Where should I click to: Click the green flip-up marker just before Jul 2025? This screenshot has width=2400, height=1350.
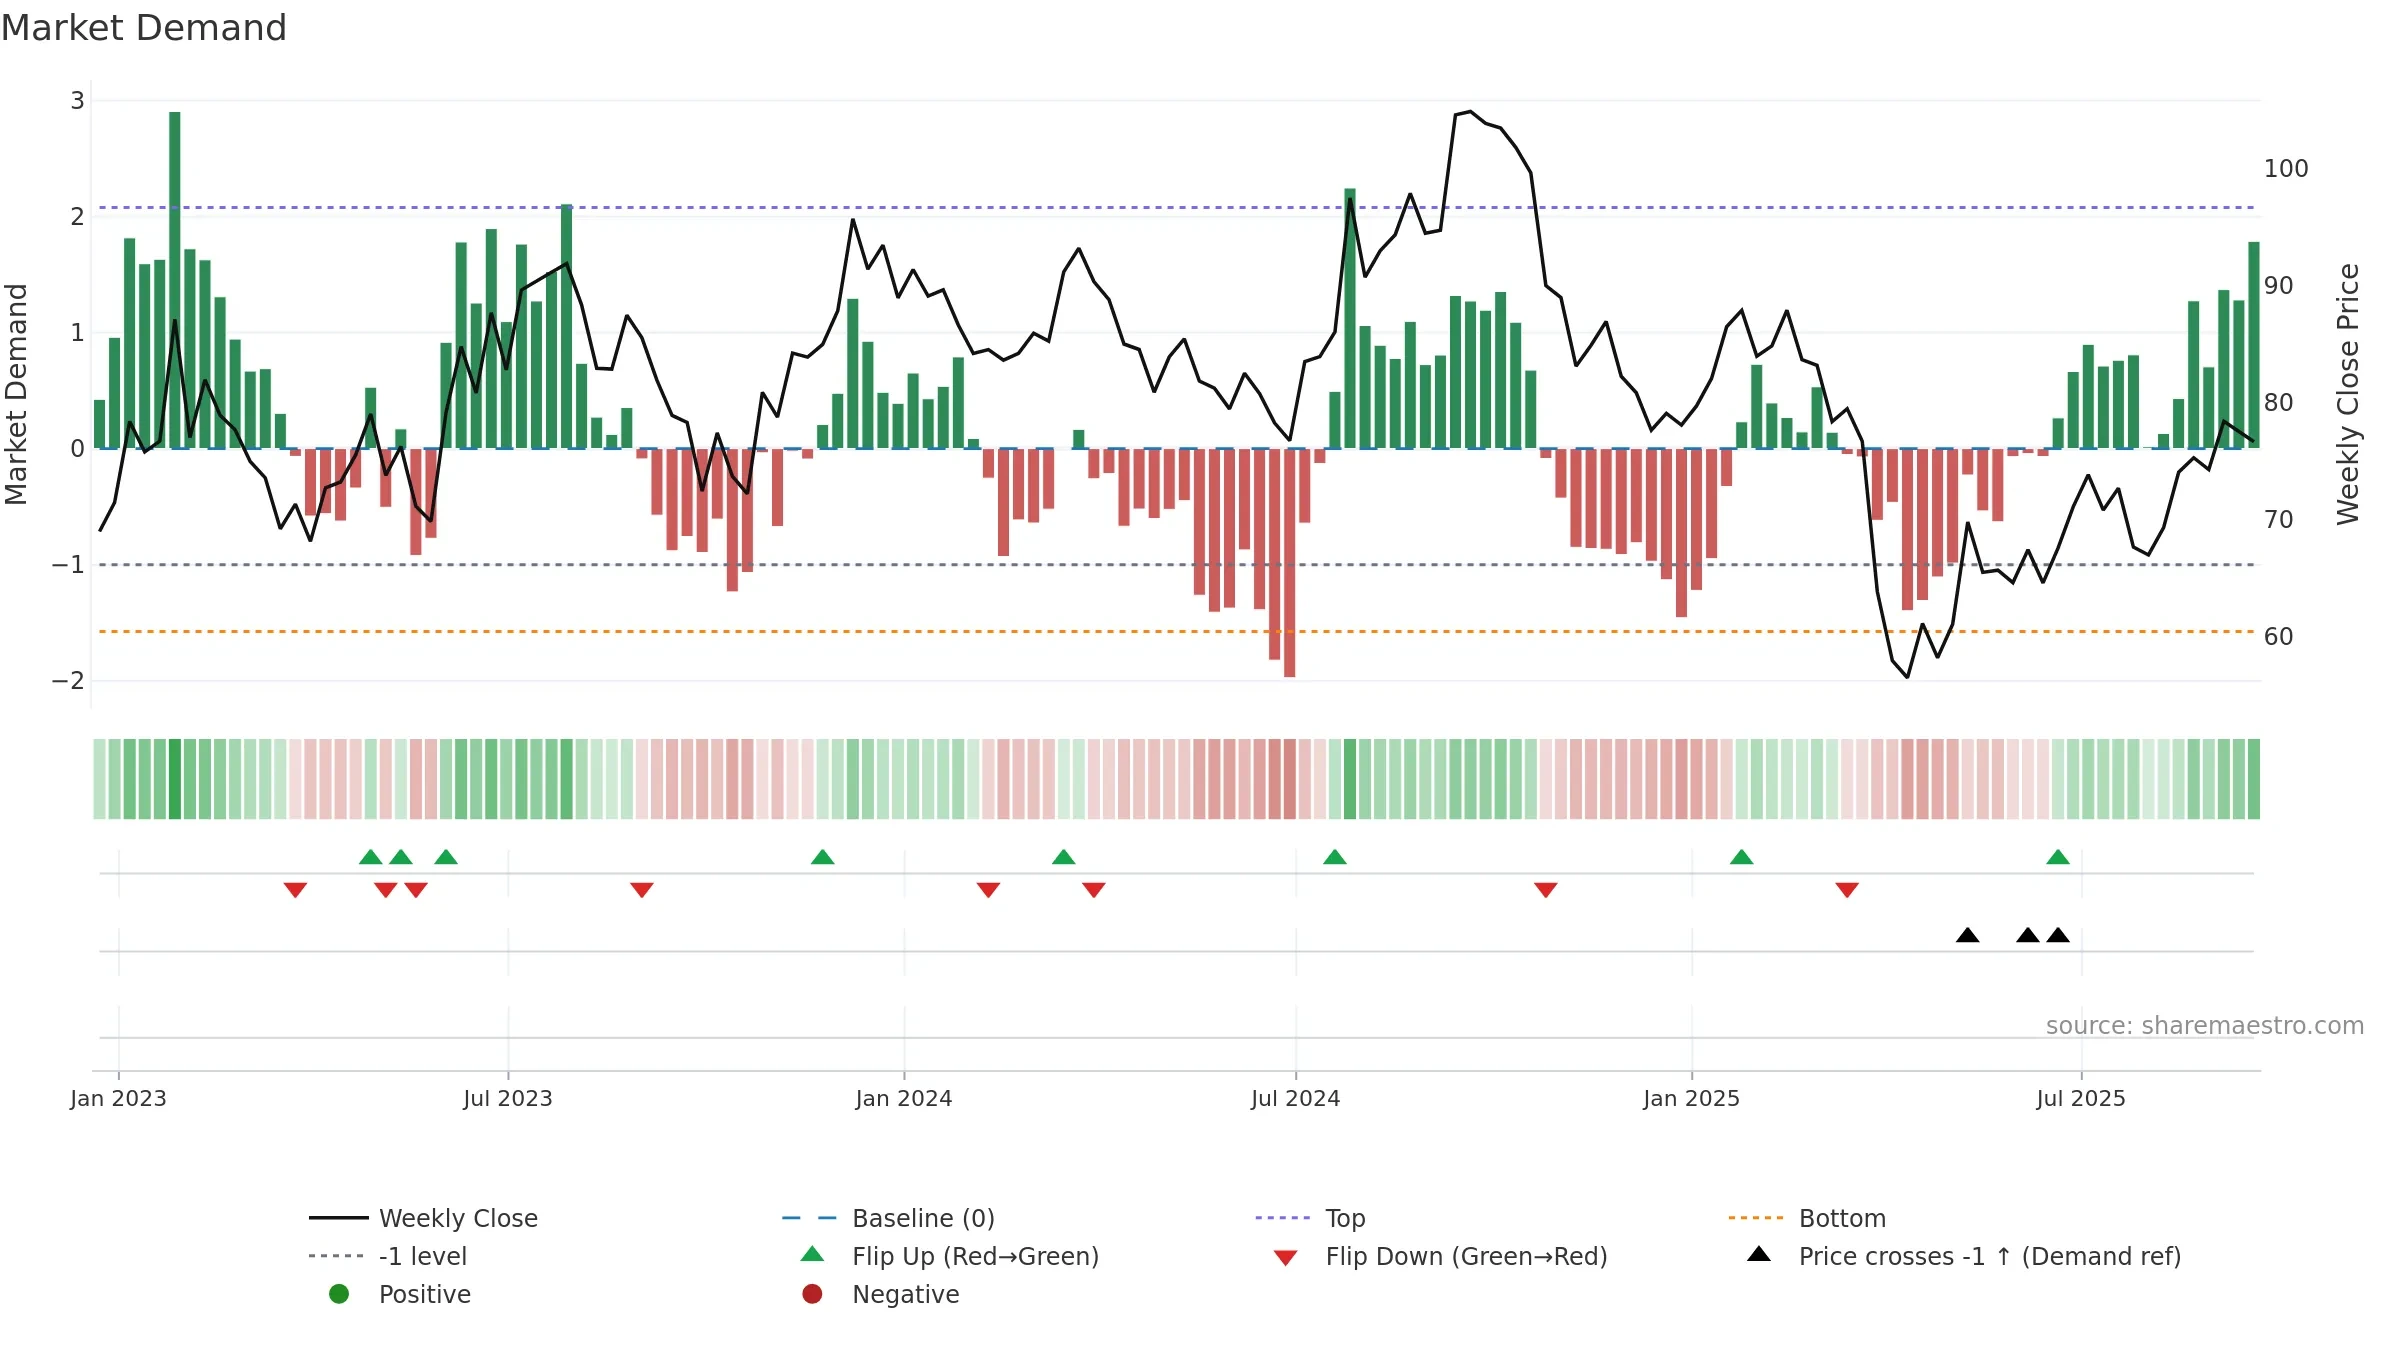coord(2058,857)
